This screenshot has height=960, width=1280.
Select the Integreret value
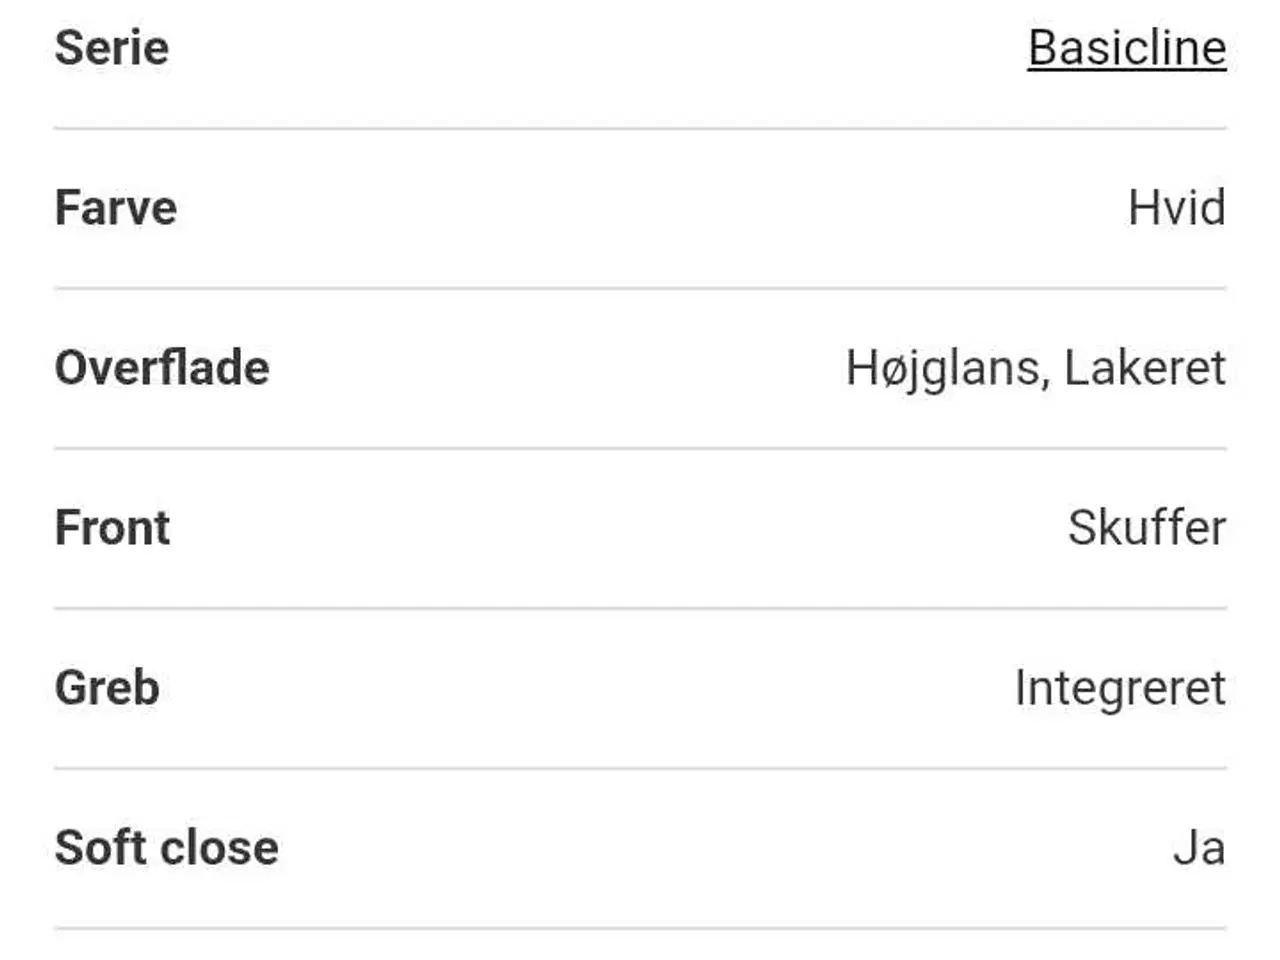(1120, 688)
